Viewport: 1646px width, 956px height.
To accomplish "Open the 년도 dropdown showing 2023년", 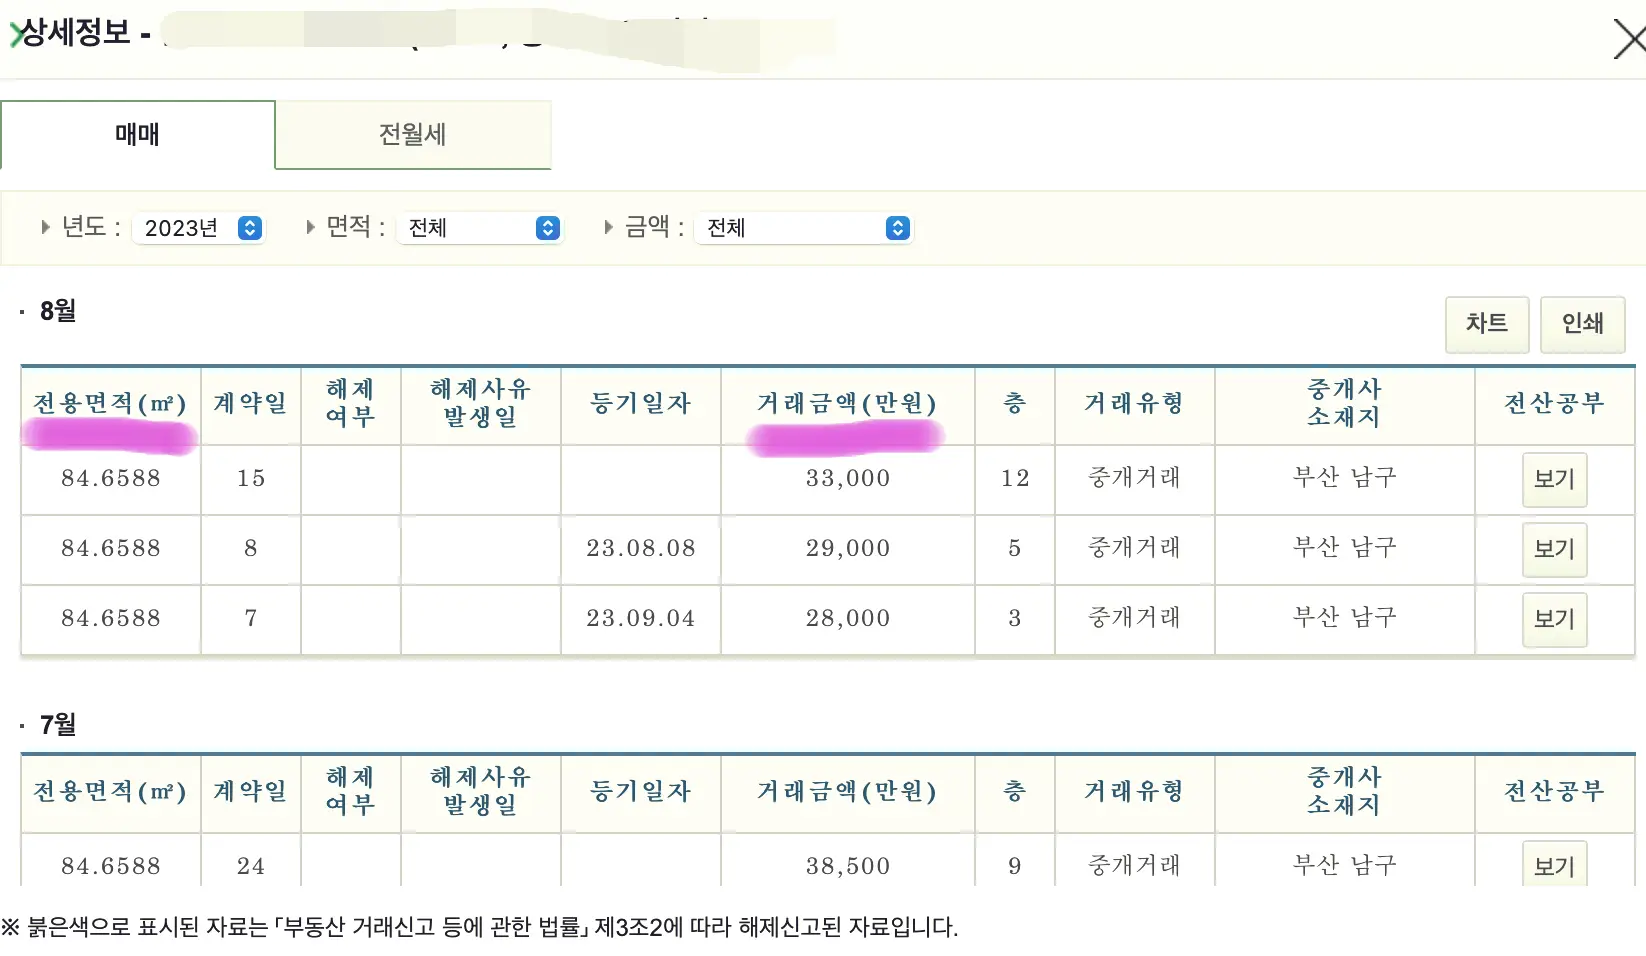I will [x=198, y=227].
